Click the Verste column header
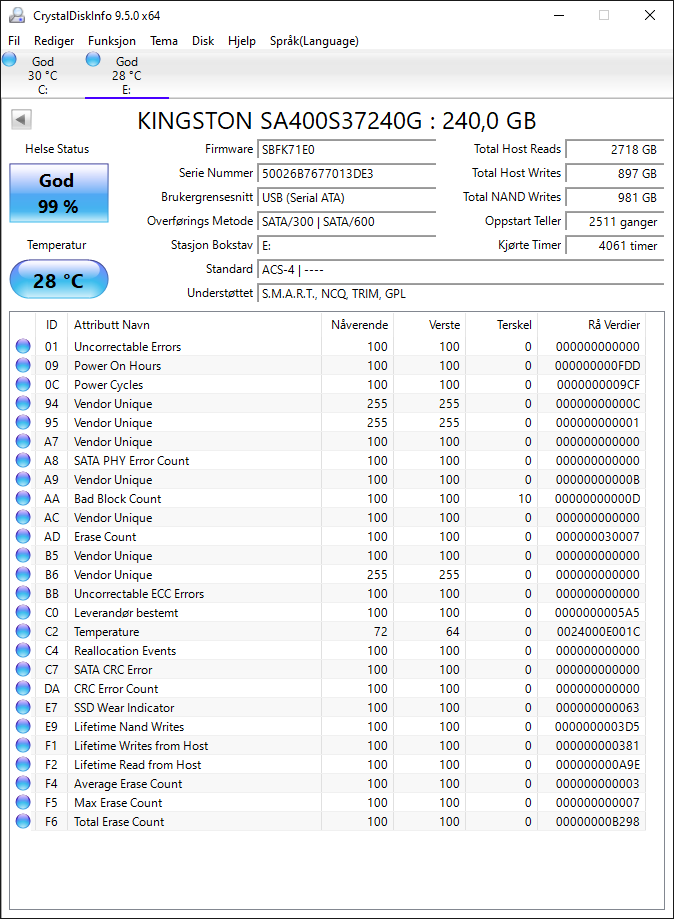This screenshot has width=674, height=919. (430, 325)
